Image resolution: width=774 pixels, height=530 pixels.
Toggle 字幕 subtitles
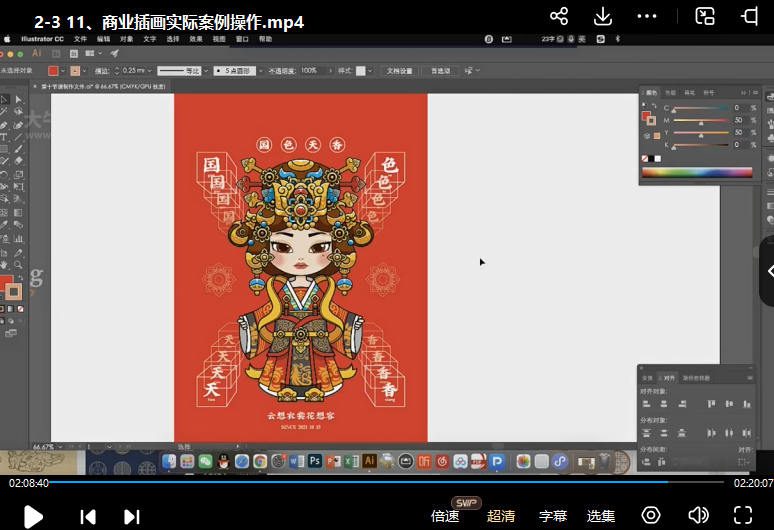[553, 516]
